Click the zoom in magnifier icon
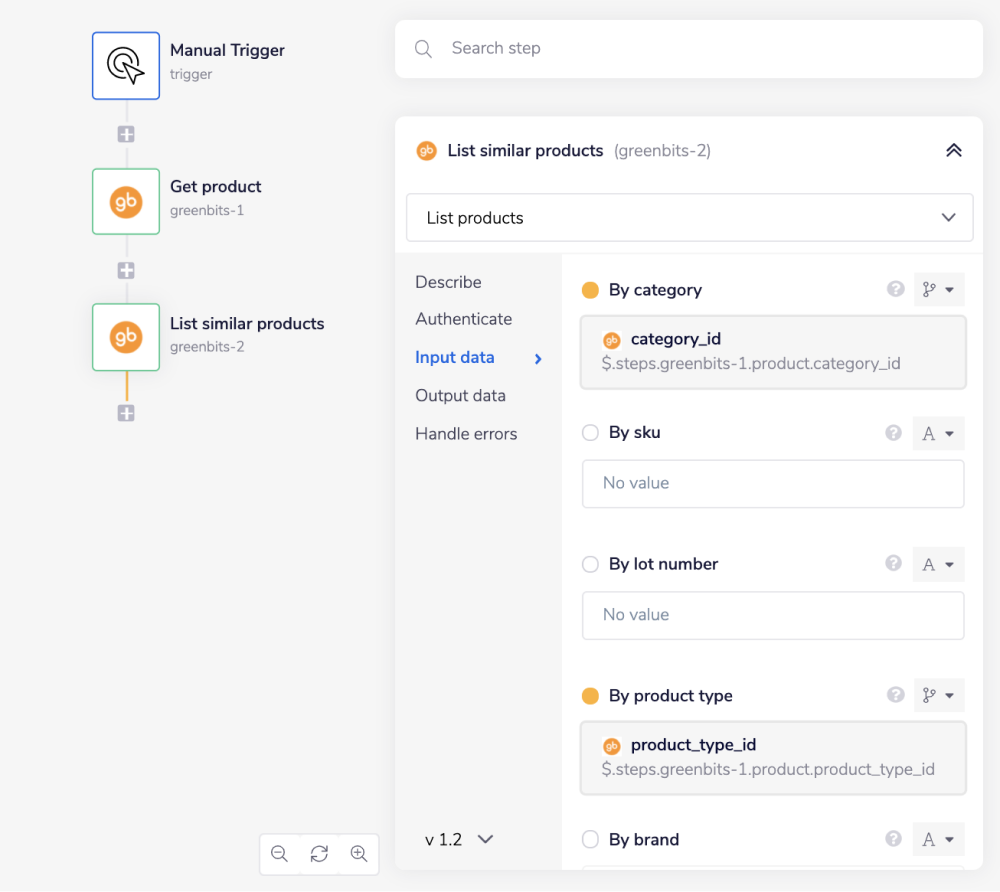1000x892 pixels. [x=359, y=854]
